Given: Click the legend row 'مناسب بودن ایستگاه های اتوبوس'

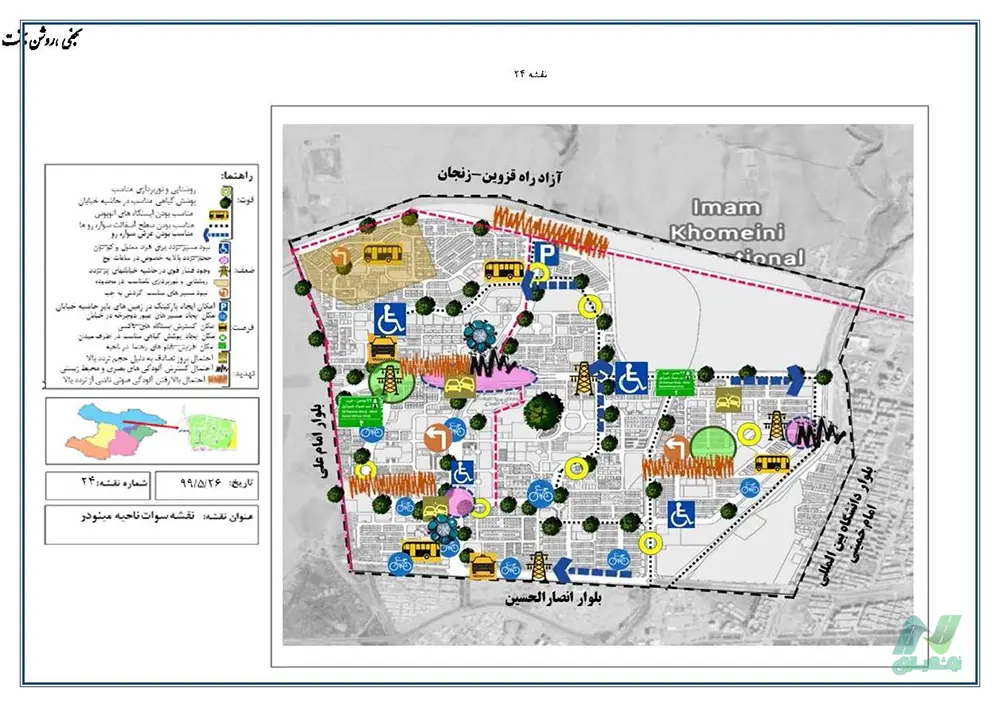Looking at the screenshot, I should (x=144, y=214).
